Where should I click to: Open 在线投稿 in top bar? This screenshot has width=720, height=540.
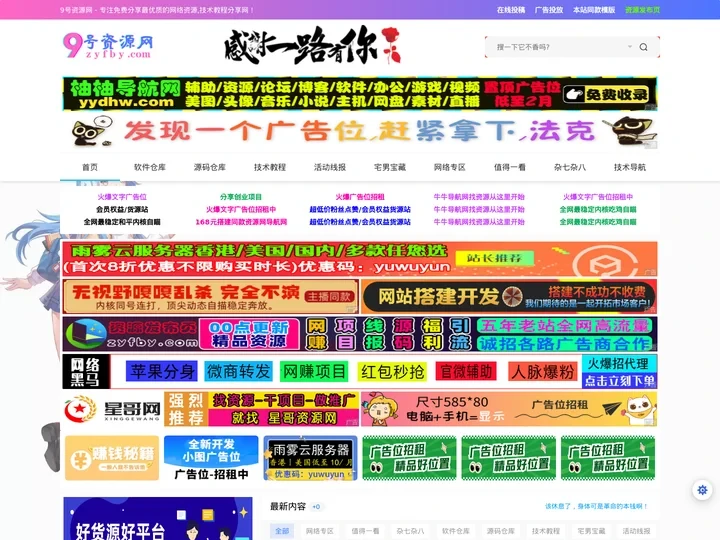511,10
